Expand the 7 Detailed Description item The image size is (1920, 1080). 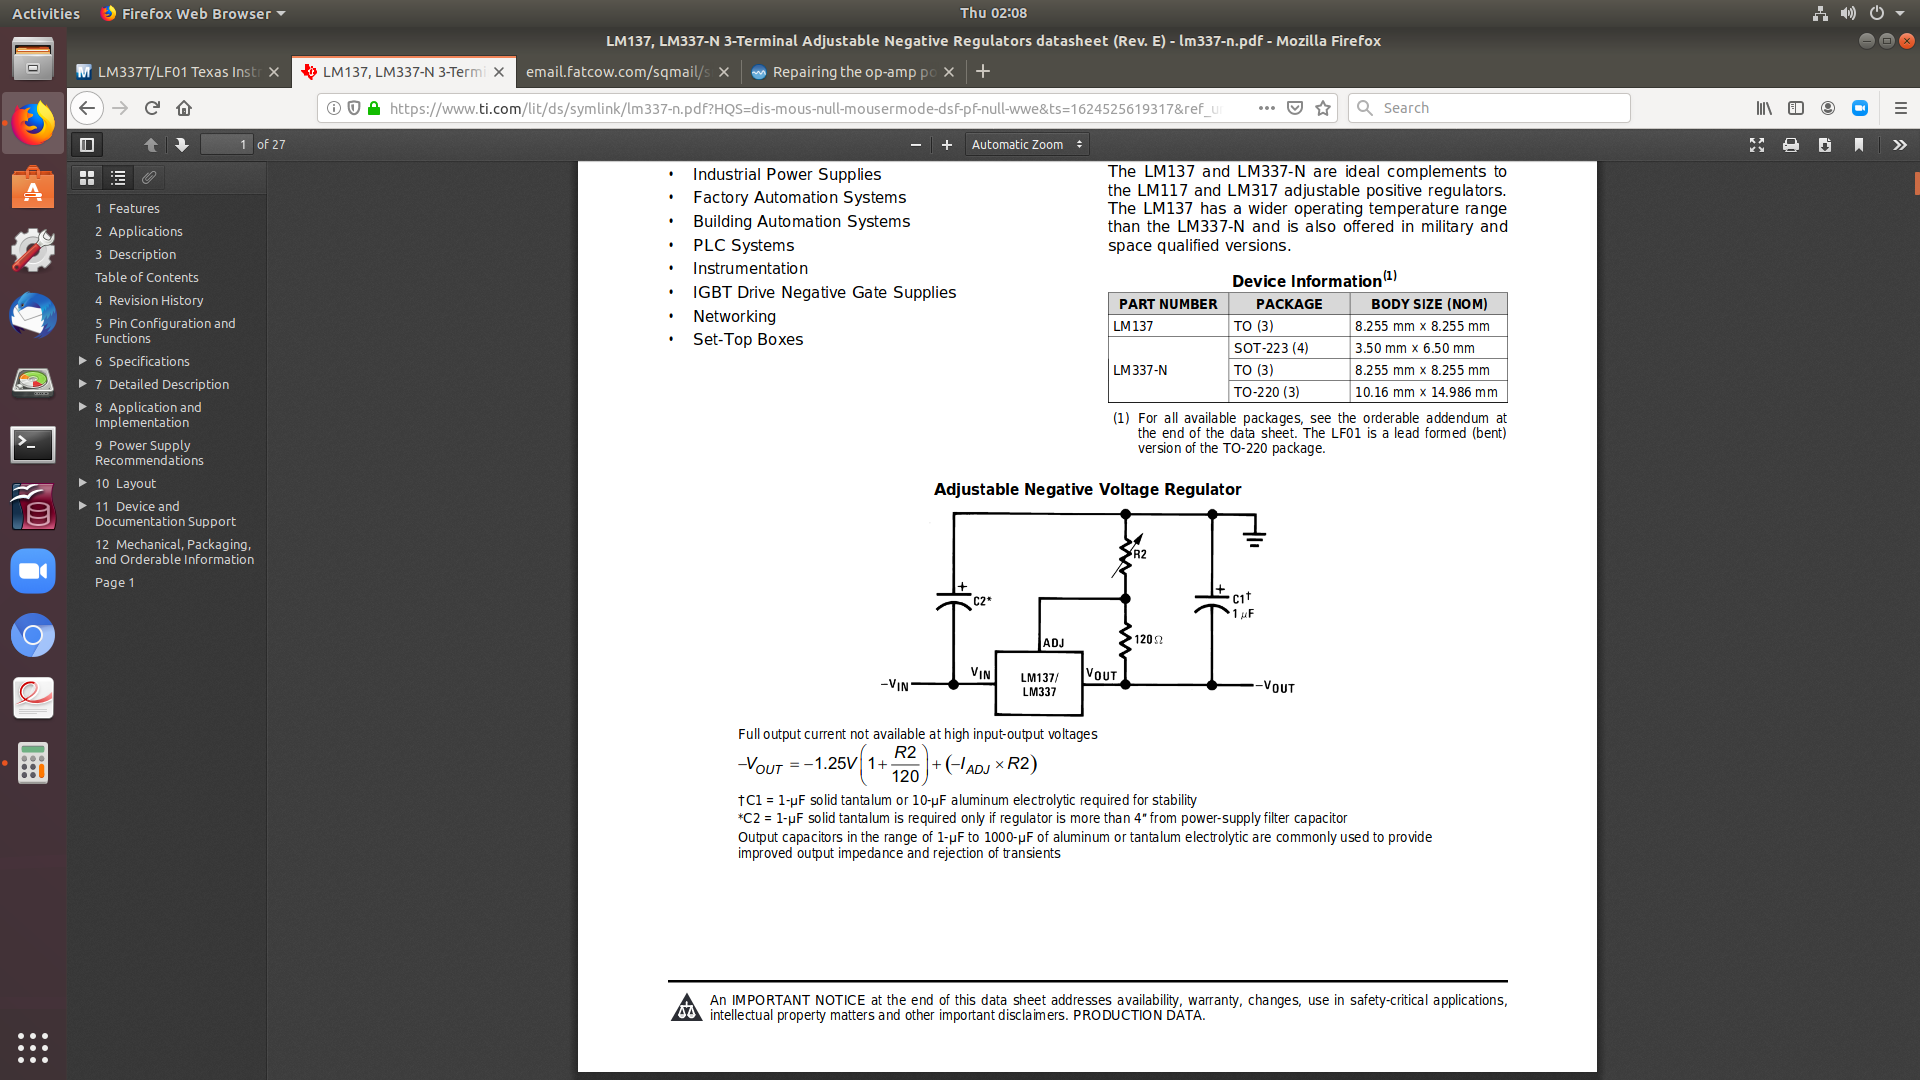[x=83, y=384]
